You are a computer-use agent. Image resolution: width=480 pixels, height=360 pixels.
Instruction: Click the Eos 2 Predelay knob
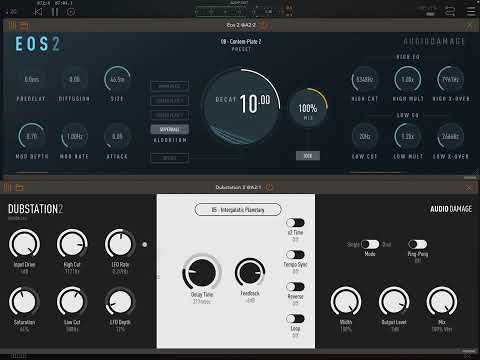32,79
